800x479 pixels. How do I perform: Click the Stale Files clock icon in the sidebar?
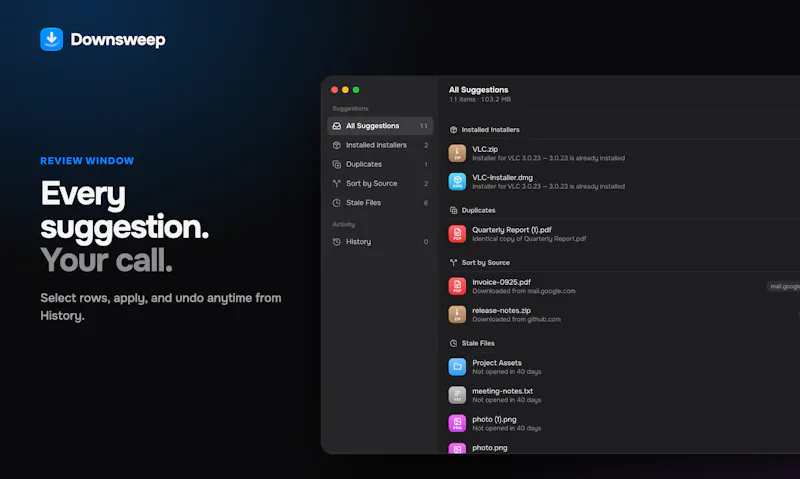[337, 203]
